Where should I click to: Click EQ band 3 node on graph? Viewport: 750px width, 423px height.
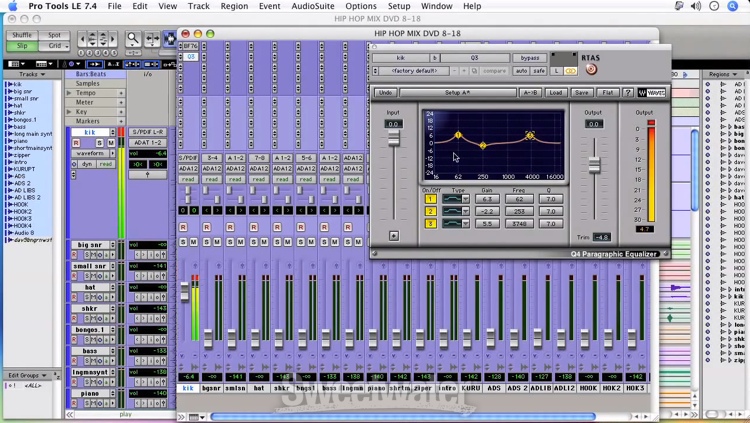click(530, 135)
